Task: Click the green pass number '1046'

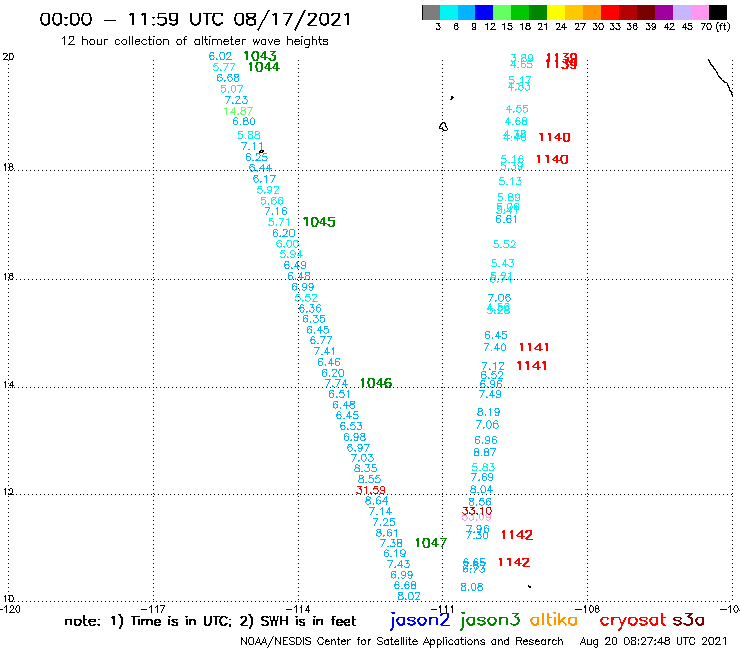Action: (376, 383)
